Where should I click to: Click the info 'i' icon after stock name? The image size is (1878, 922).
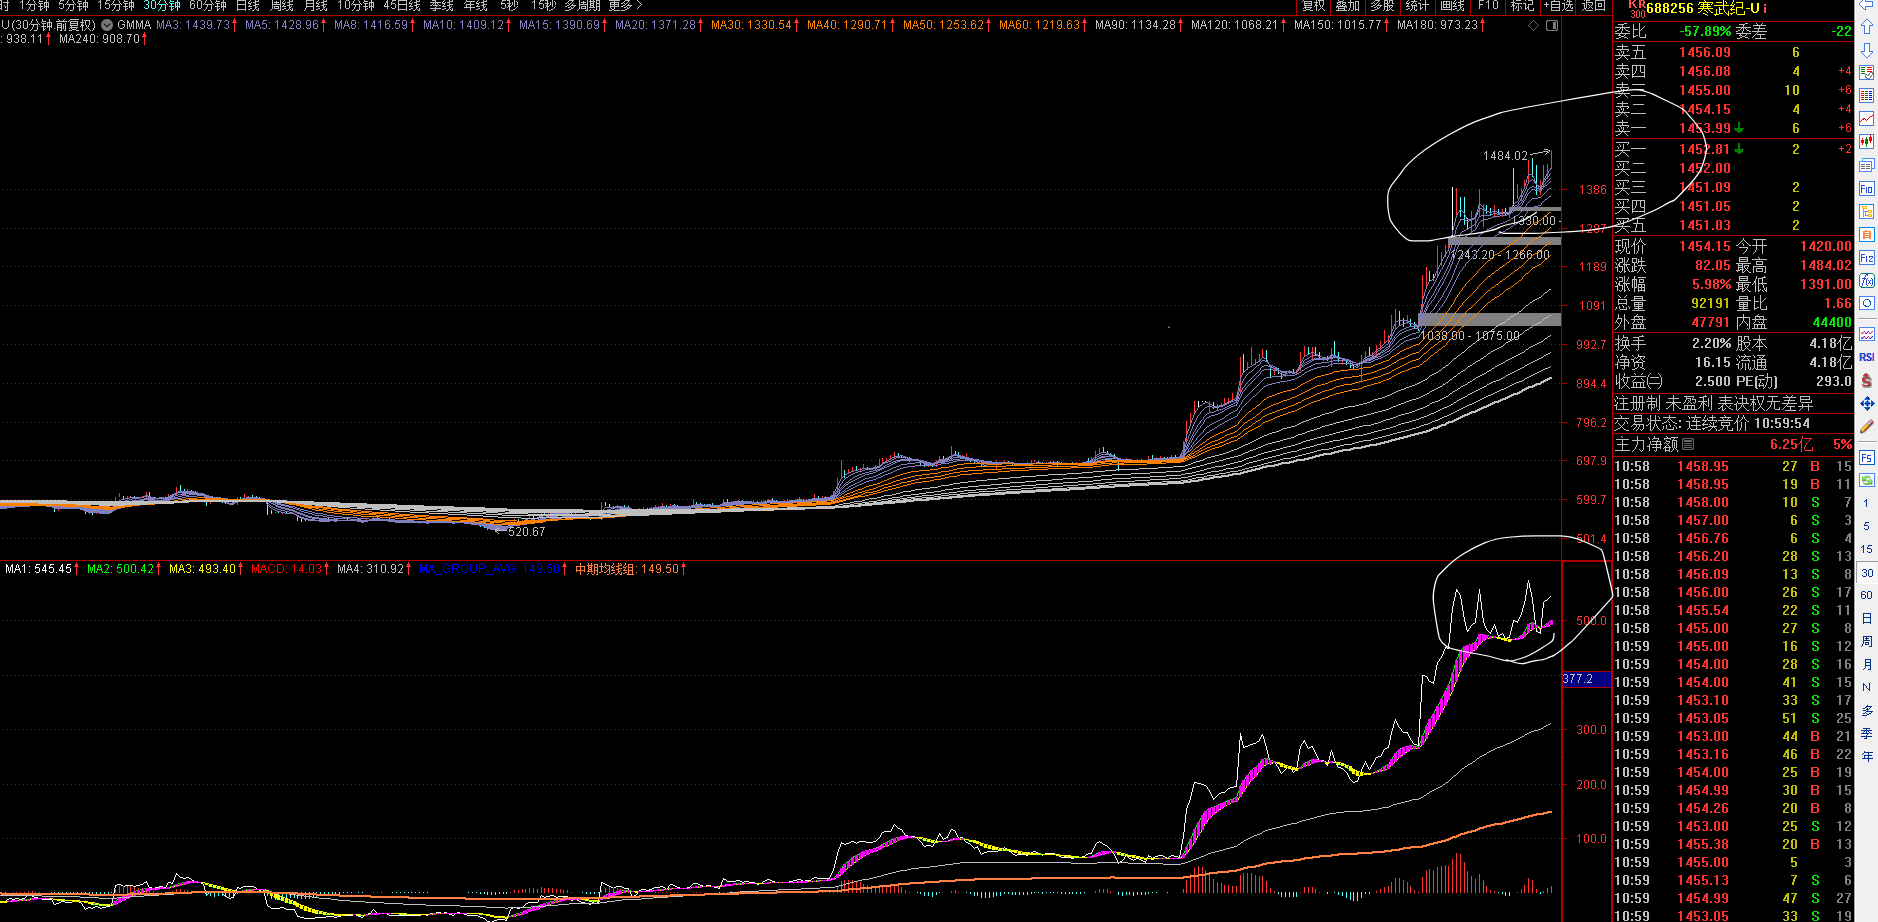1764,8
